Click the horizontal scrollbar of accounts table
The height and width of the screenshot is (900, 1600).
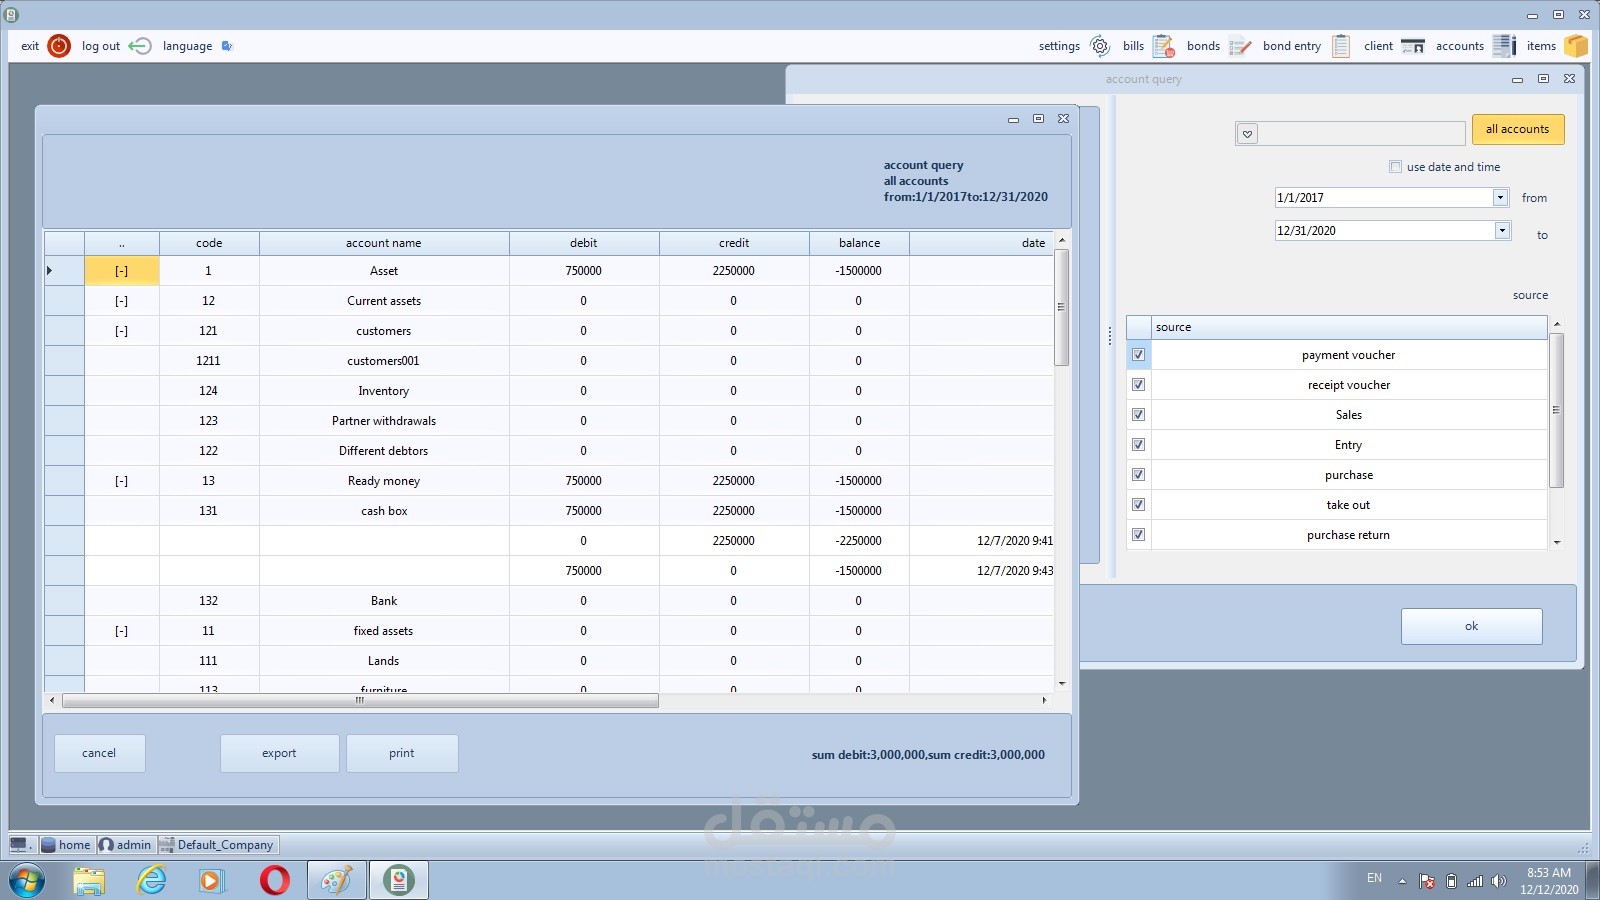[360, 701]
